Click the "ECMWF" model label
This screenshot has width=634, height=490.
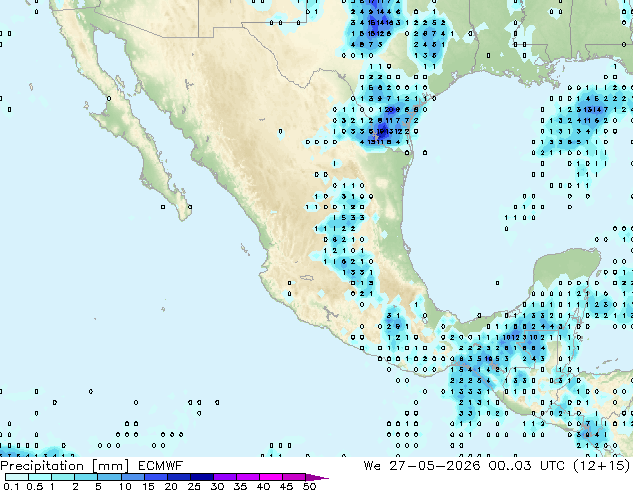[x=161, y=466]
